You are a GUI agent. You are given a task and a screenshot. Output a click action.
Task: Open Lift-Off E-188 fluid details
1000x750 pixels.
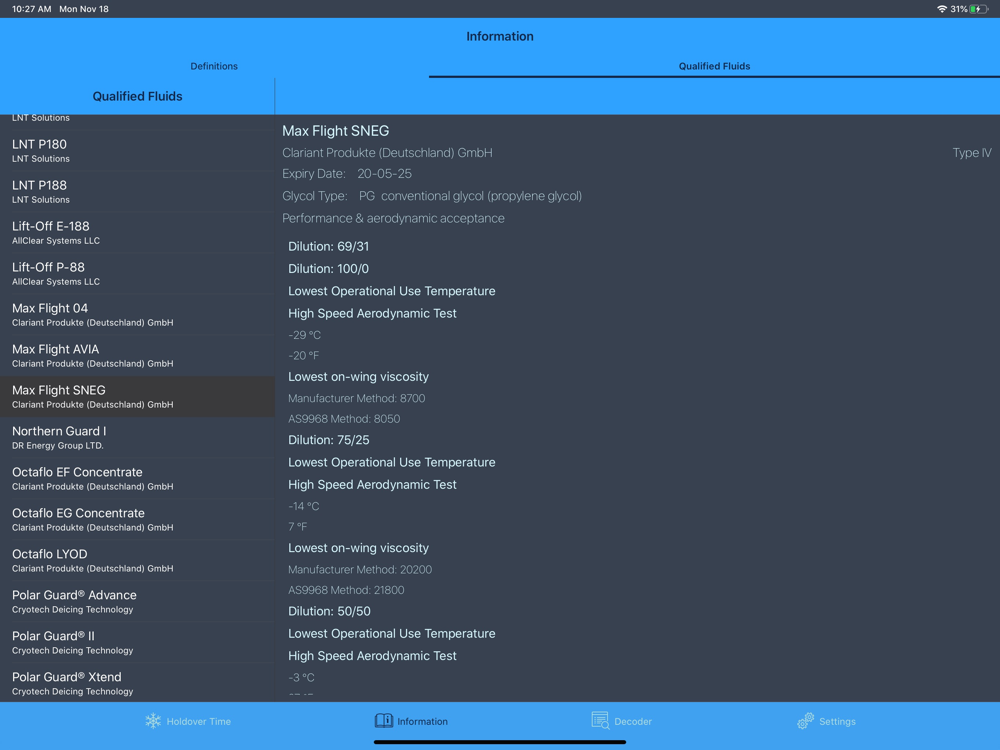coord(137,233)
